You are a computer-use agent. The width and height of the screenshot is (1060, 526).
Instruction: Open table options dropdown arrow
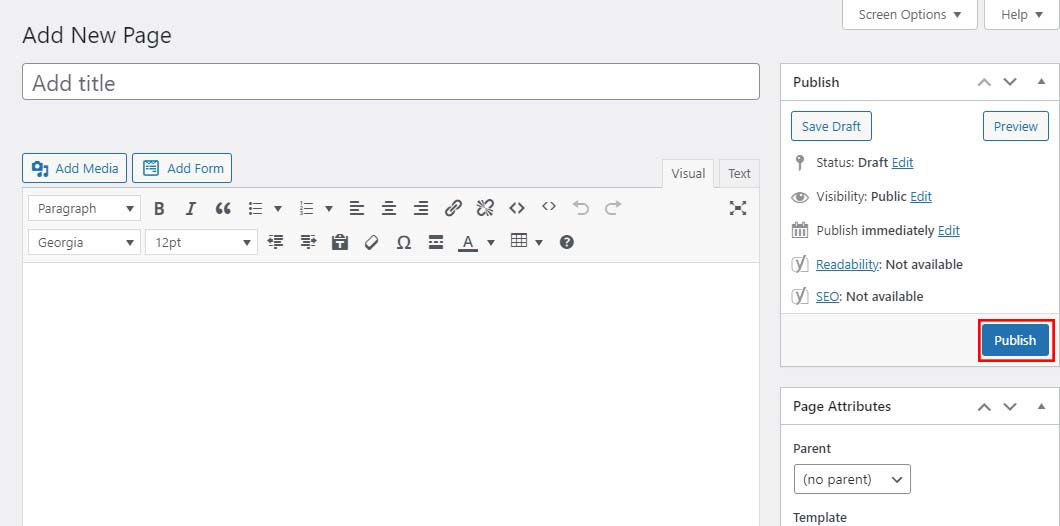[539, 242]
